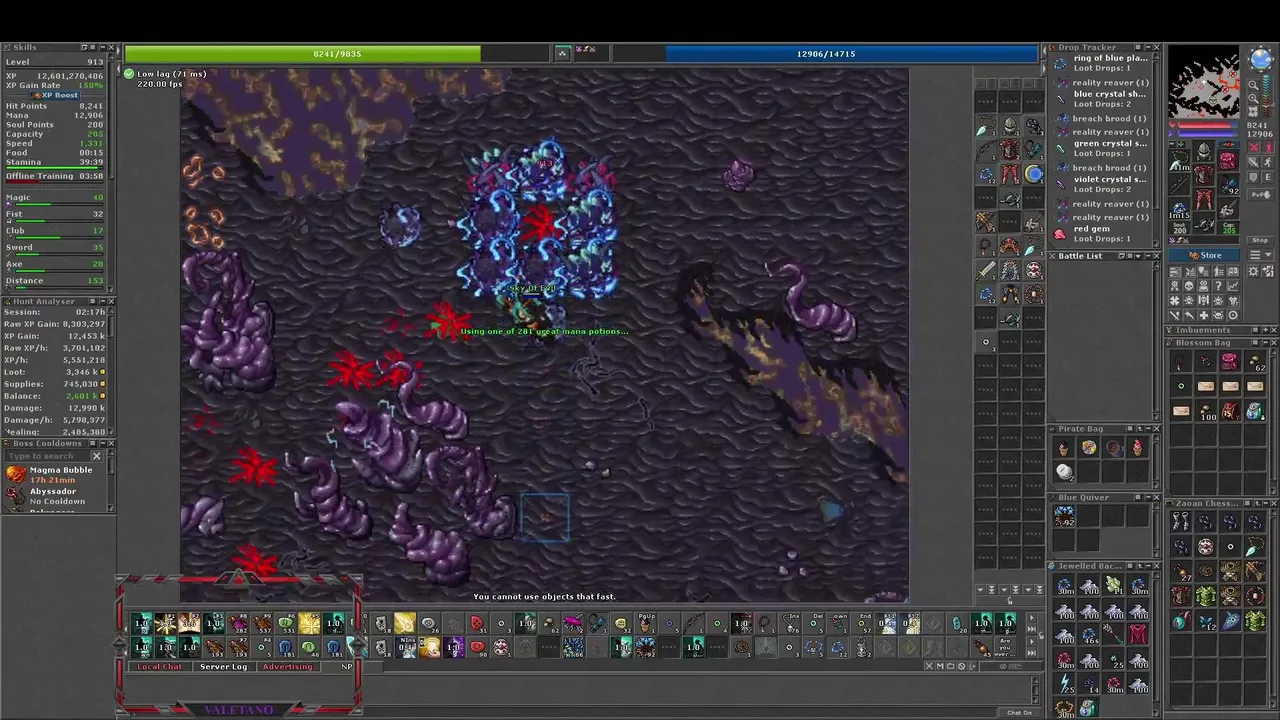
Task: Click the XP Boost button
Action: tap(54, 95)
